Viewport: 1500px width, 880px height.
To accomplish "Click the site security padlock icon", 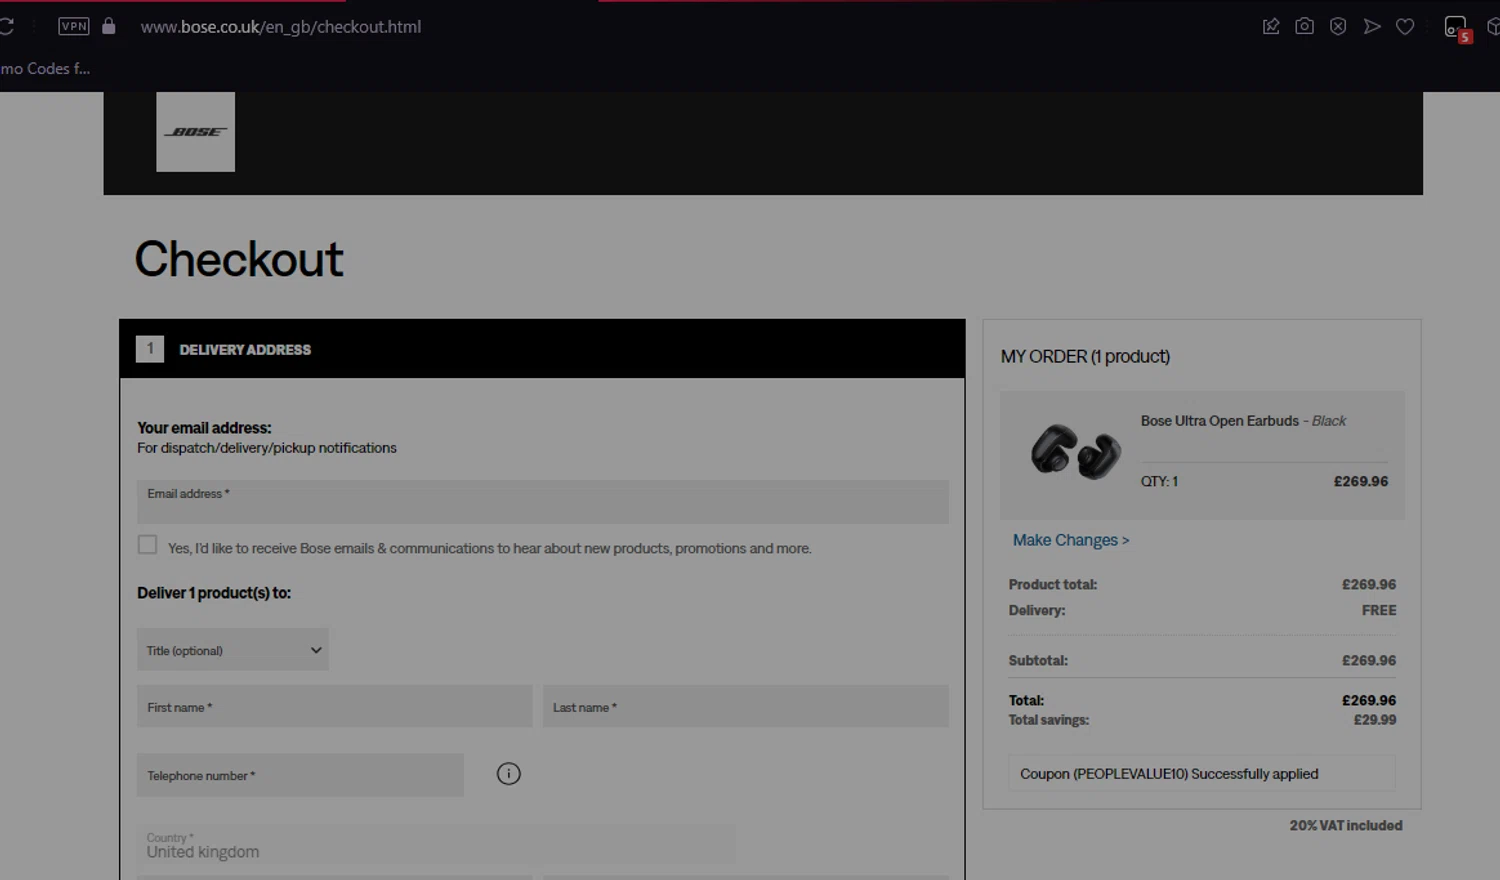I will pyautogui.click(x=109, y=27).
